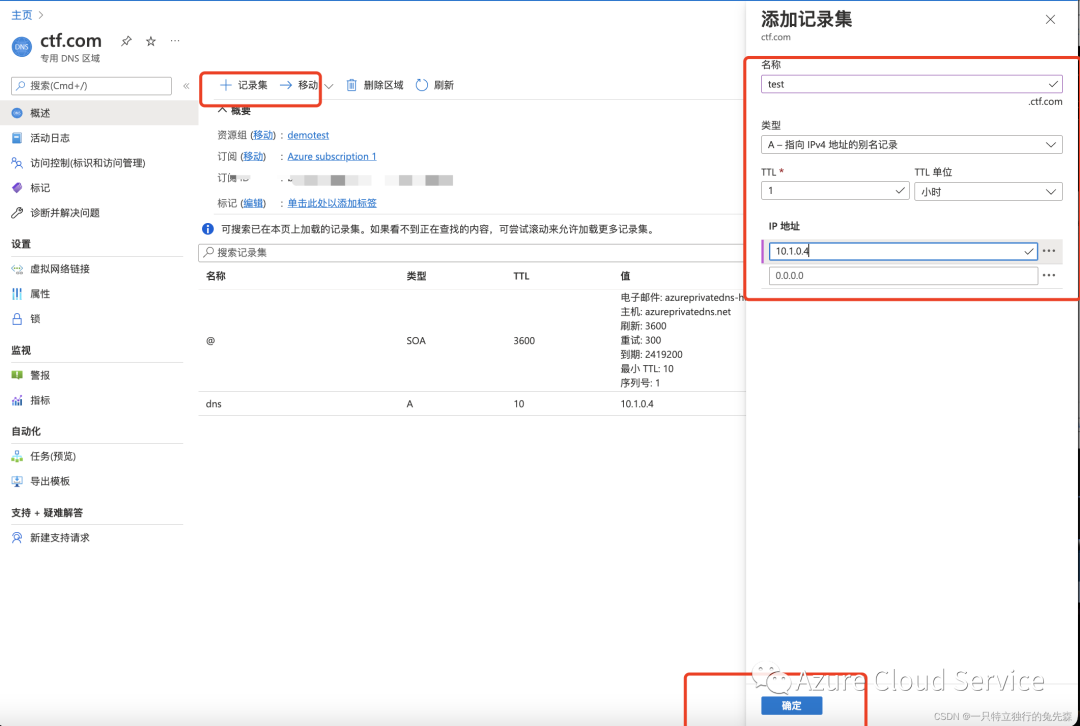Click the TTL column header

[521, 276]
